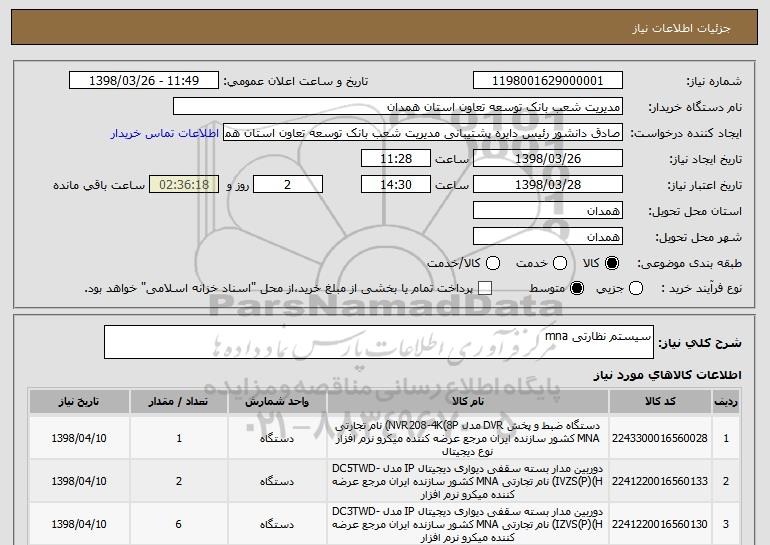The image size is (770, 545).
Task: Click the واحد شمارش column header
Action: click(277, 402)
